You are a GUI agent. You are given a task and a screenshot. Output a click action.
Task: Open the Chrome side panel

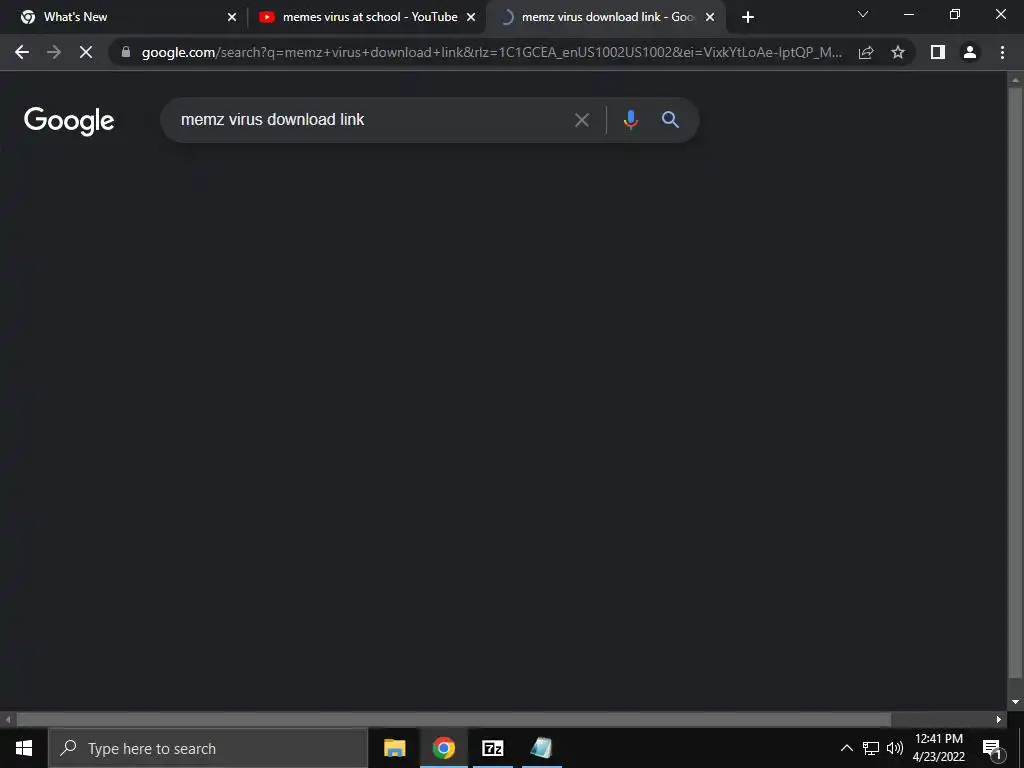(938, 52)
